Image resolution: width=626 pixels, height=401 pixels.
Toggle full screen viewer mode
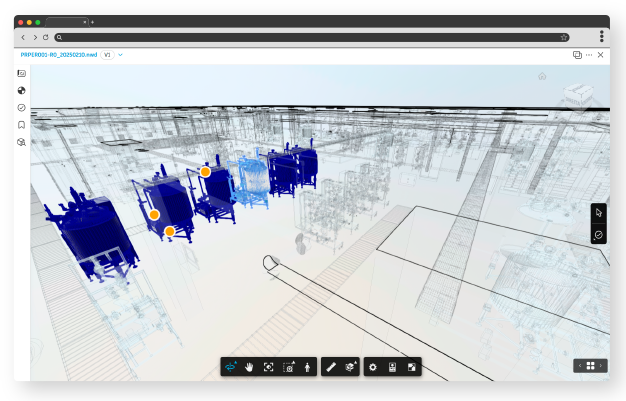pyautogui.click(x=411, y=367)
